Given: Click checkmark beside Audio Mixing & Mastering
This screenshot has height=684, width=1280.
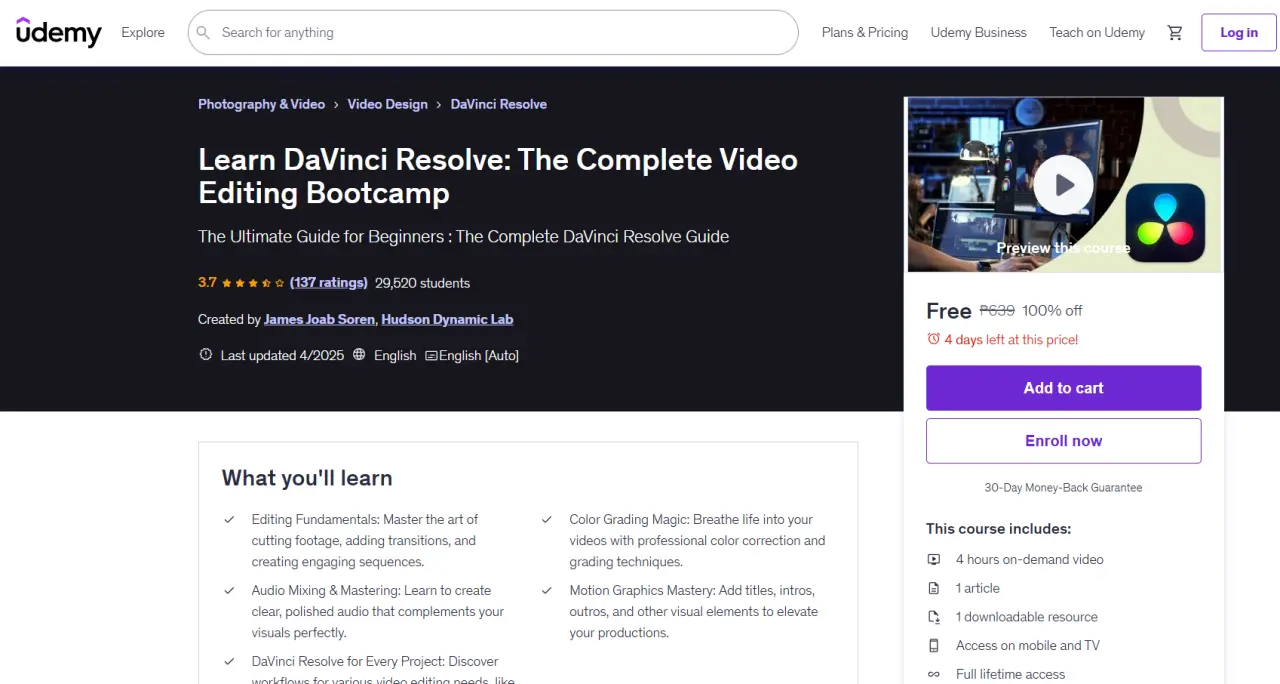Looking at the screenshot, I should (x=229, y=591).
